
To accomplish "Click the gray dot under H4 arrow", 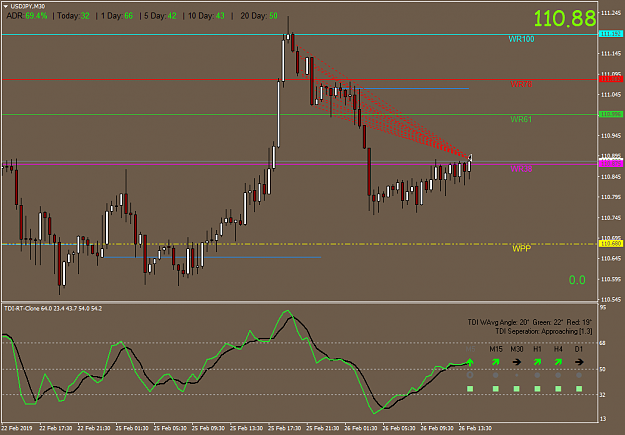I will click(x=558, y=375).
